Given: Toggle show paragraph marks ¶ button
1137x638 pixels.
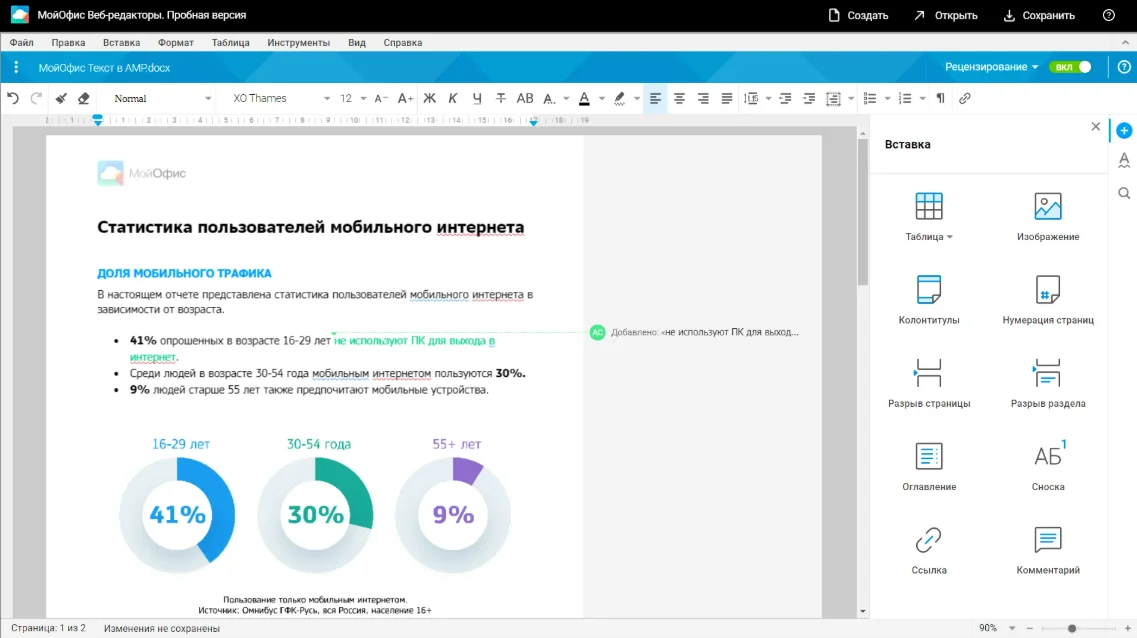Looking at the screenshot, I should pos(940,98).
